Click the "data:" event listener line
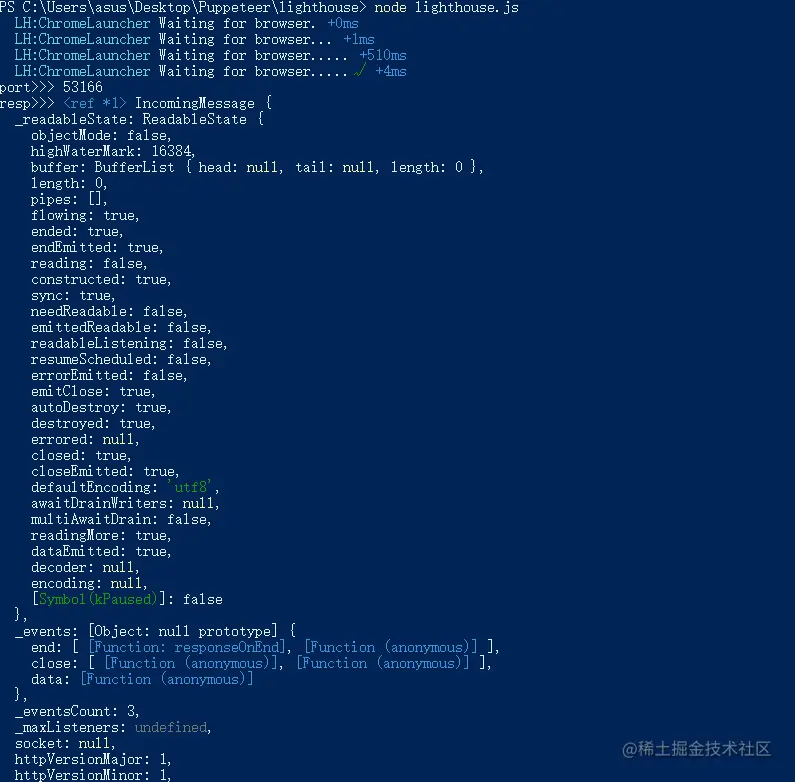 142,679
